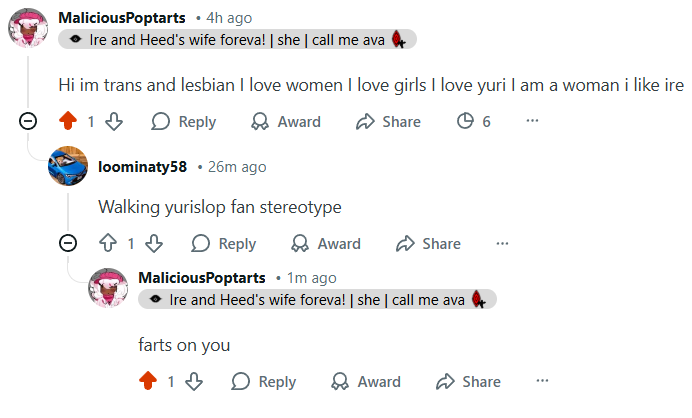This screenshot has width=692, height=418.
Task: Open more options on loominaty58's comment
Action: click(x=502, y=243)
